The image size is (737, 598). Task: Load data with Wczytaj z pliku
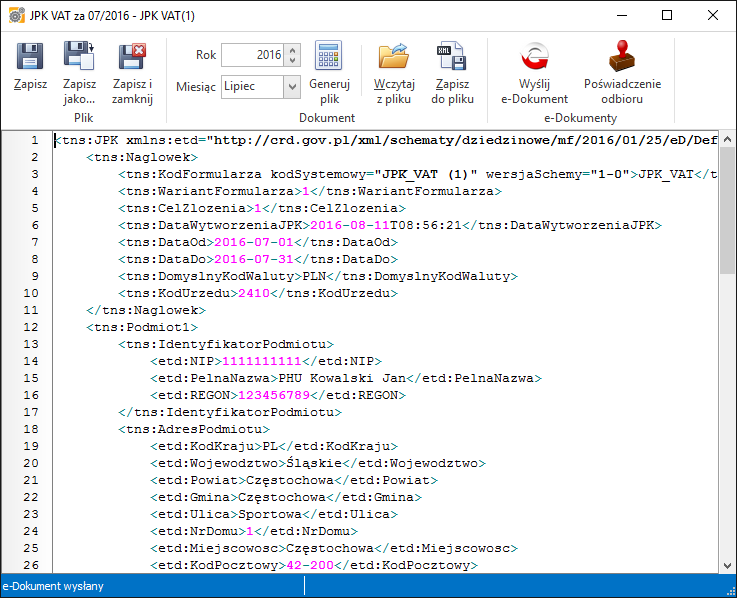pos(394,56)
